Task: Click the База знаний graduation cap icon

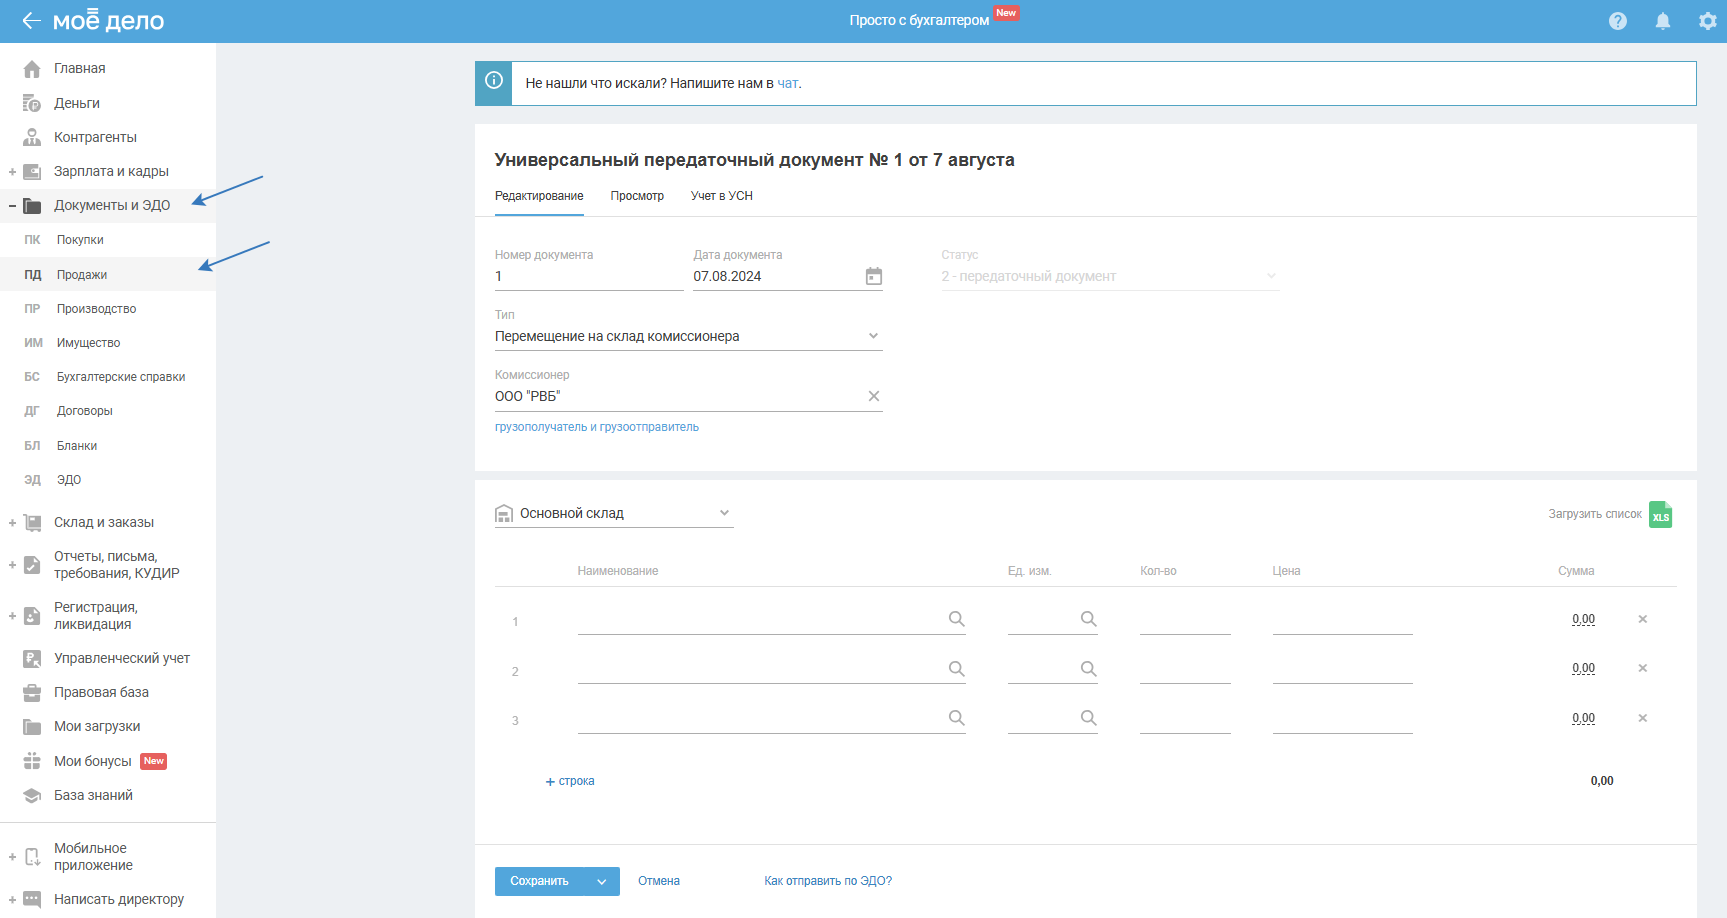Action: tap(32, 795)
